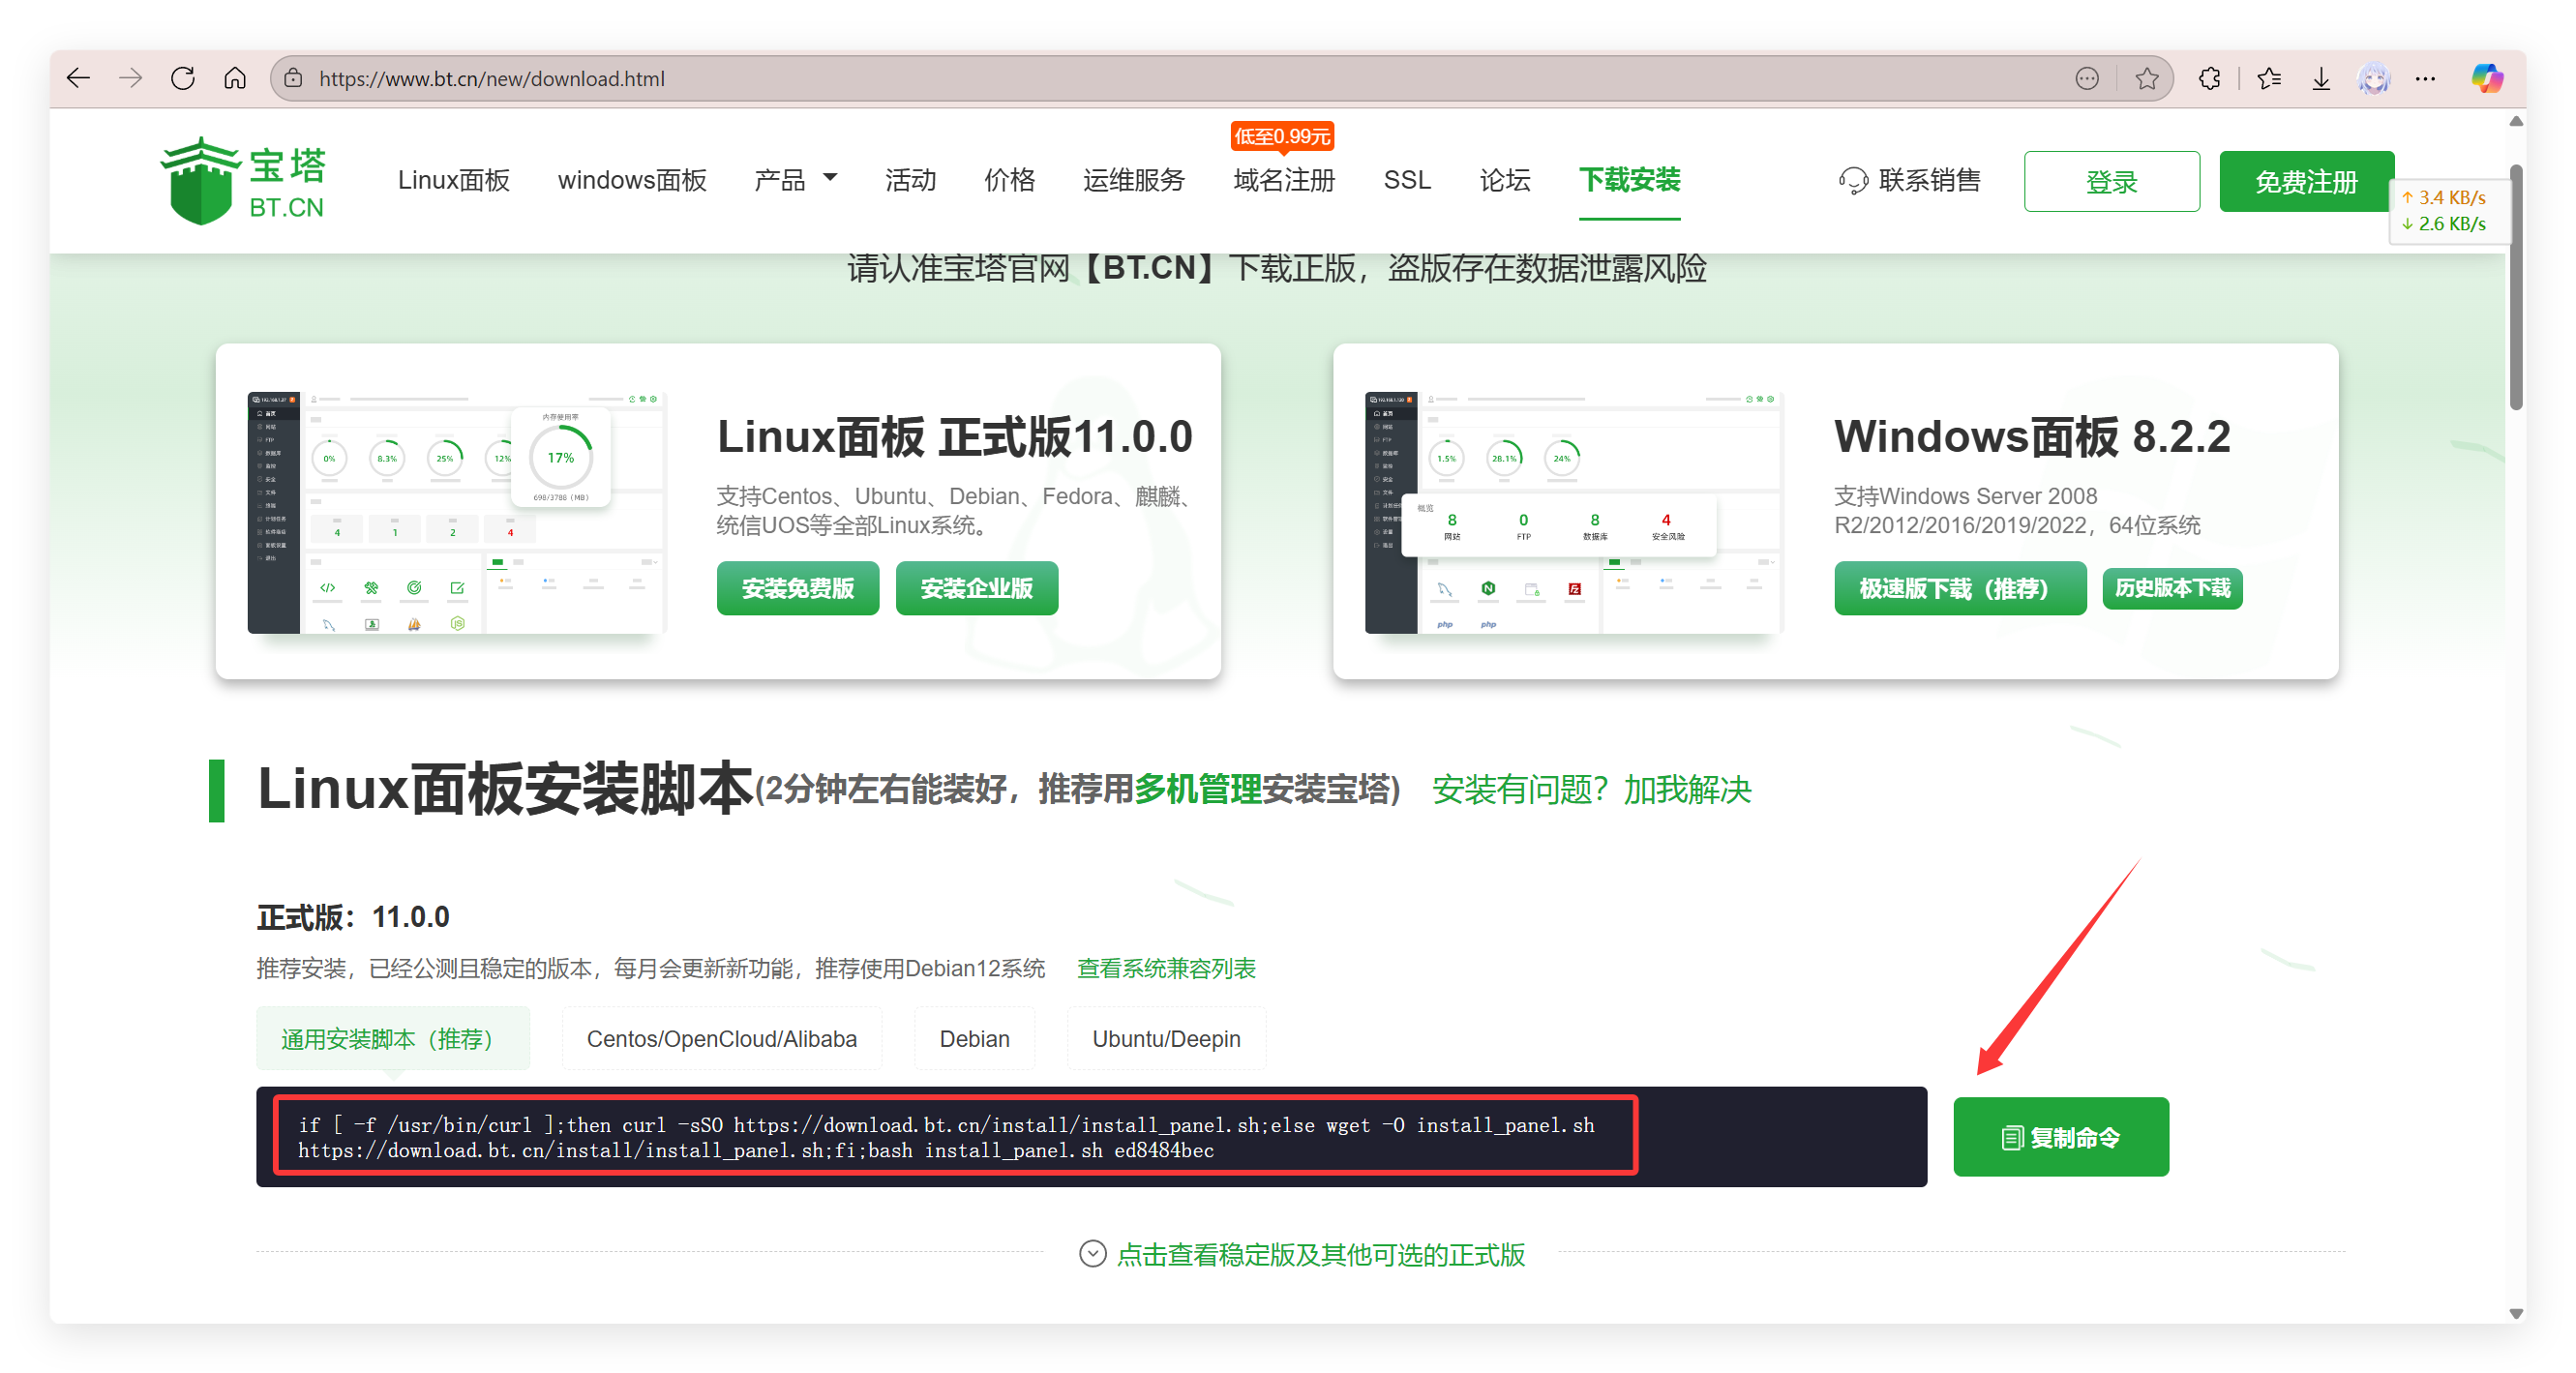Click 安装有问题？加我解决 link
This screenshot has height=1373, width=2576.
coord(1592,790)
